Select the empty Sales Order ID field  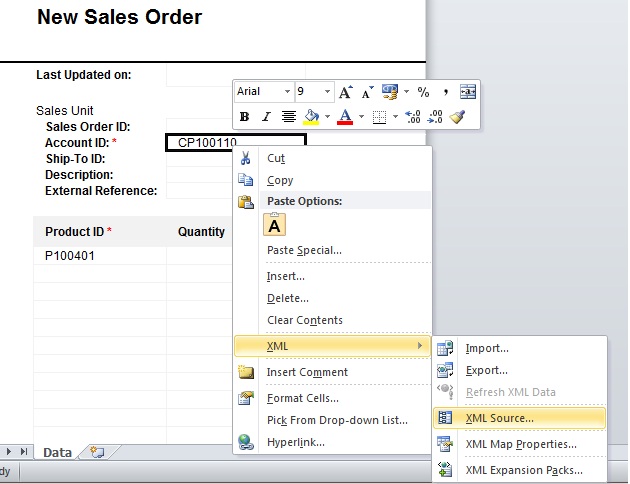199,126
